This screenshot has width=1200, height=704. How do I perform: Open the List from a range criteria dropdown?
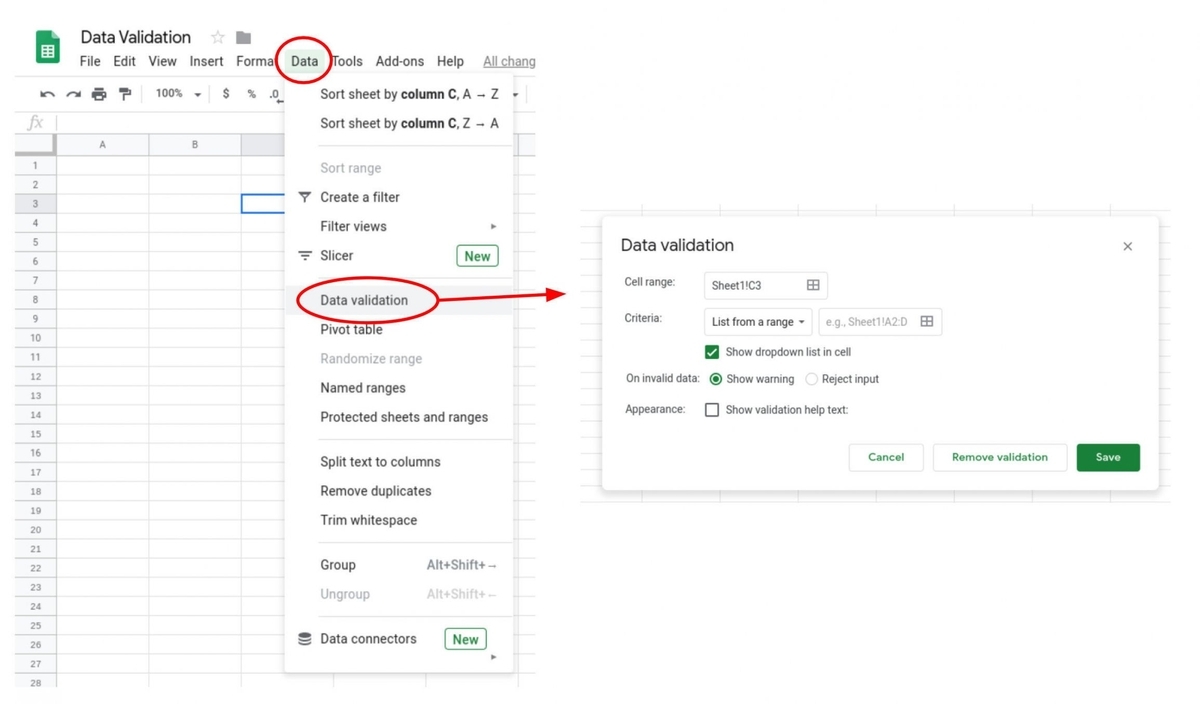tap(757, 321)
